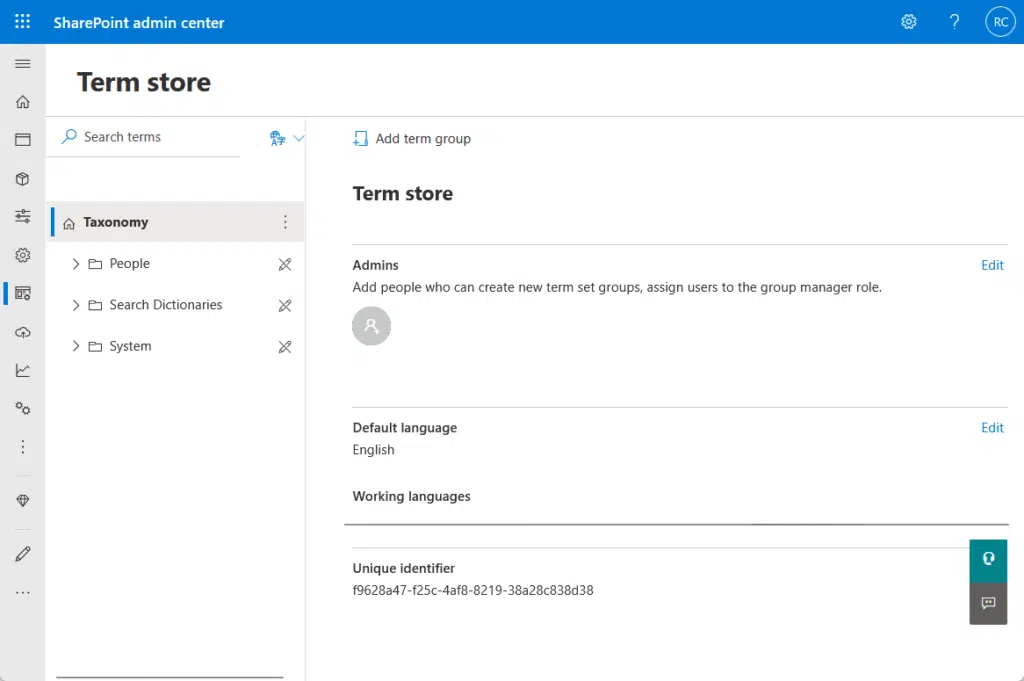Open the gray feedback chat button

pos(988,603)
